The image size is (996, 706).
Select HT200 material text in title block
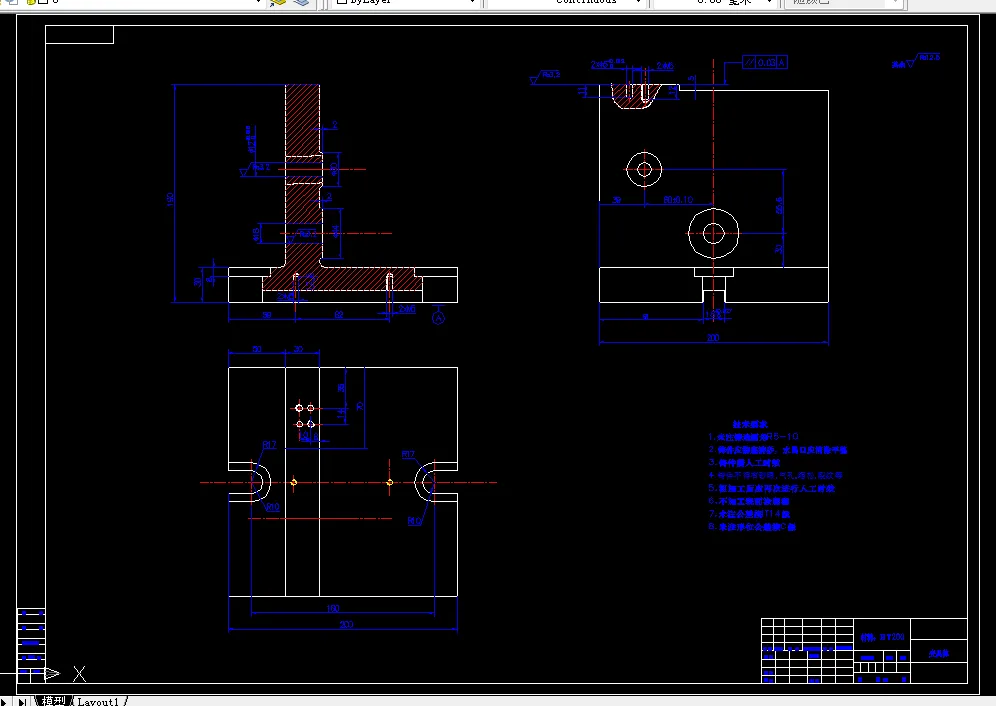tap(883, 637)
